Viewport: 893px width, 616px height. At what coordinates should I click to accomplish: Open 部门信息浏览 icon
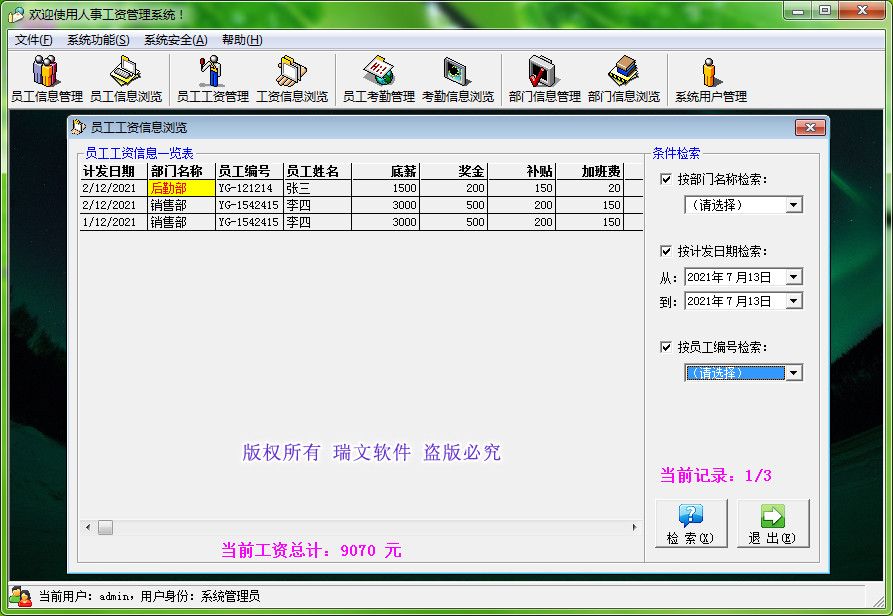point(624,75)
